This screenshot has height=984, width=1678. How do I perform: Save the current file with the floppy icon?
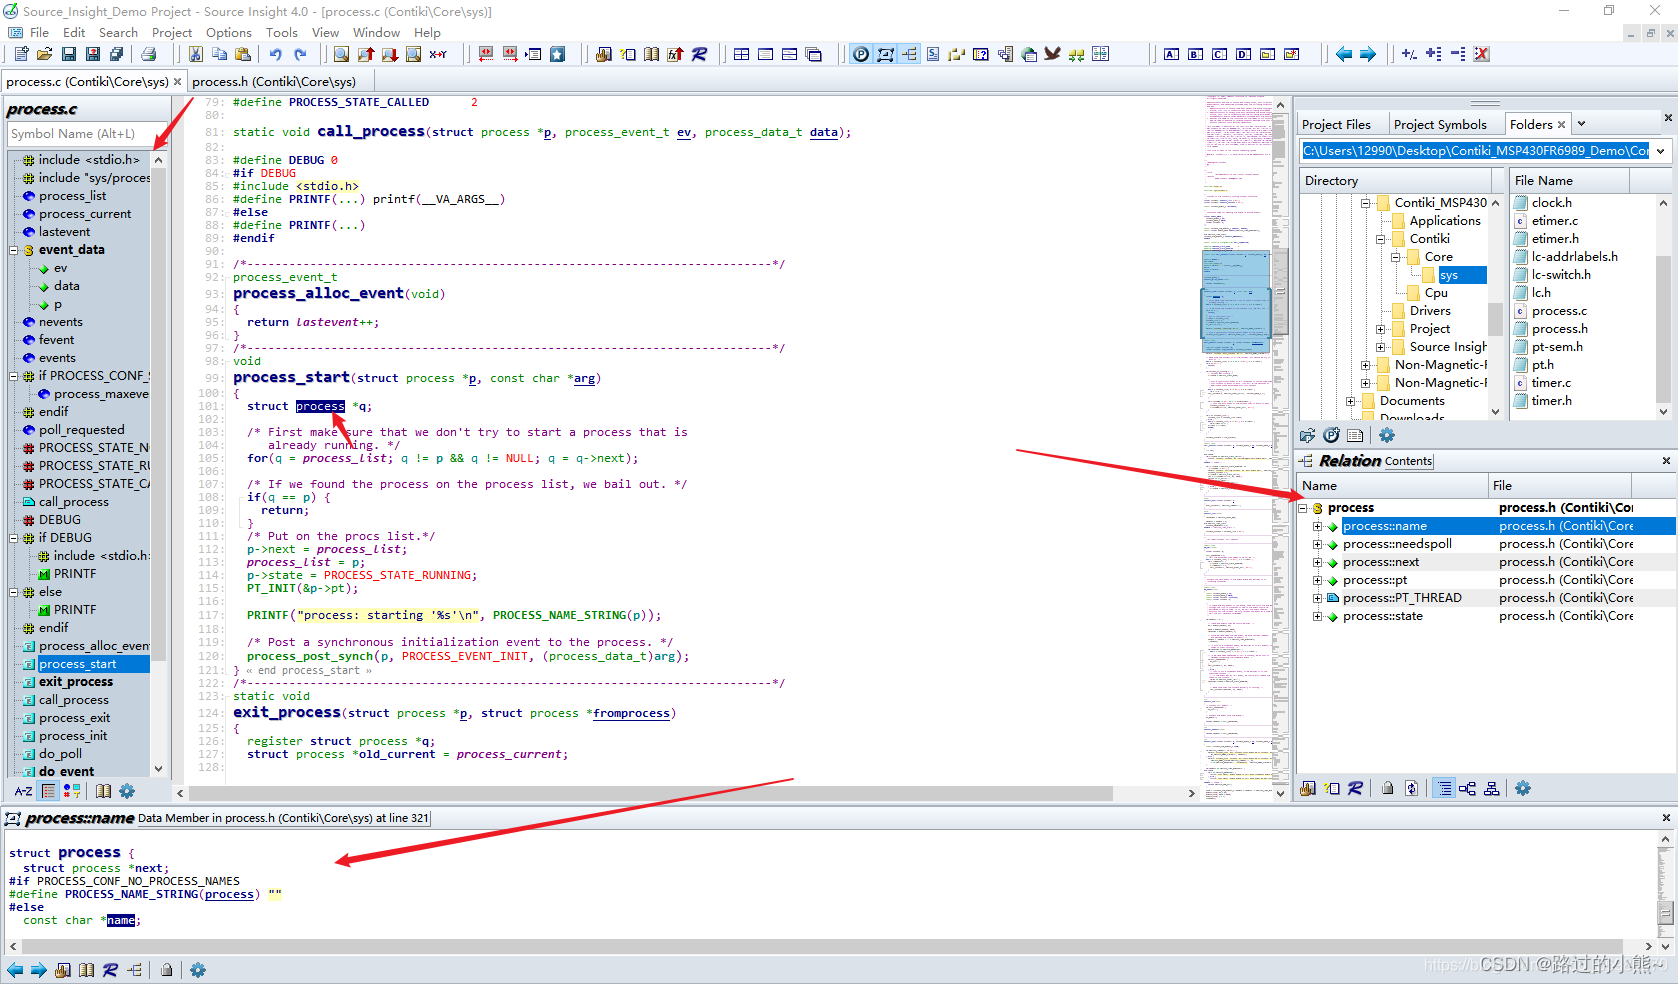pyautogui.click(x=68, y=54)
